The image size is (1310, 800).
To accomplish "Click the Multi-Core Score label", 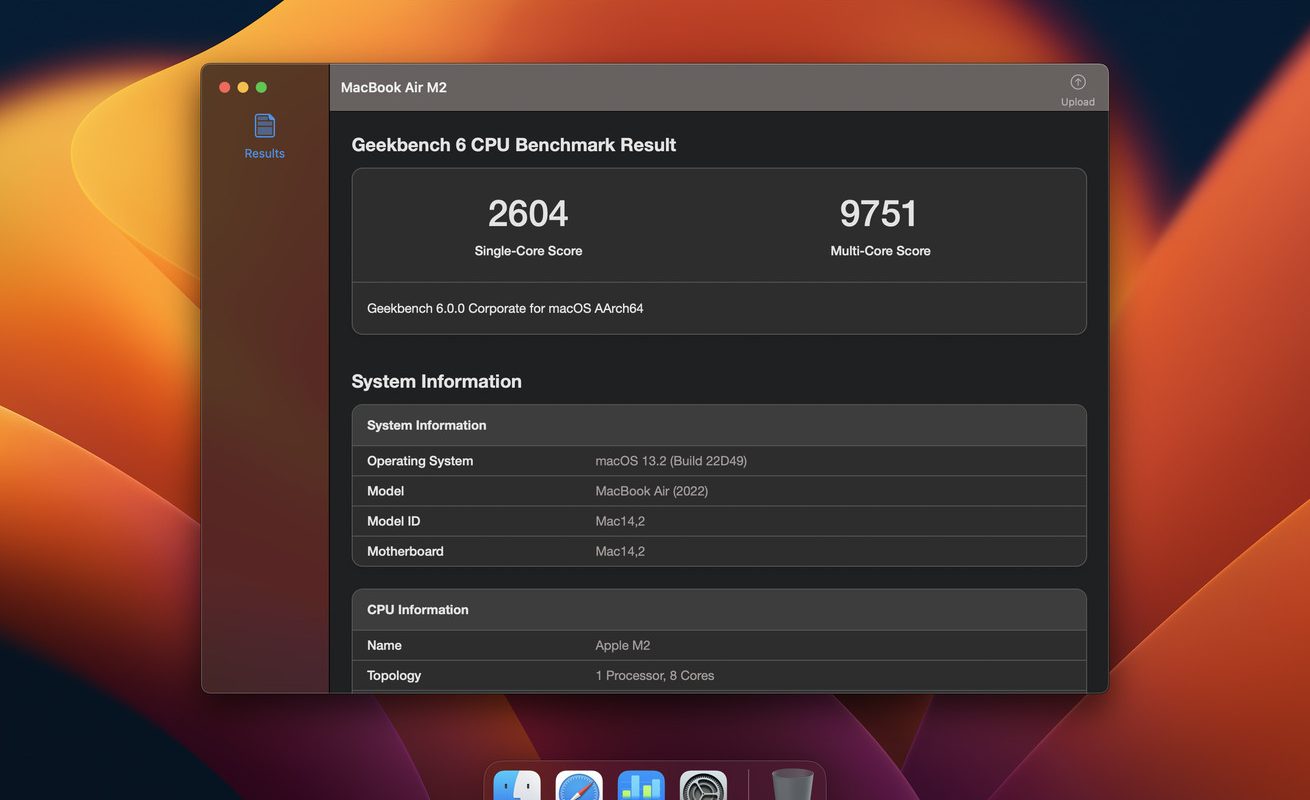I will [880, 251].
